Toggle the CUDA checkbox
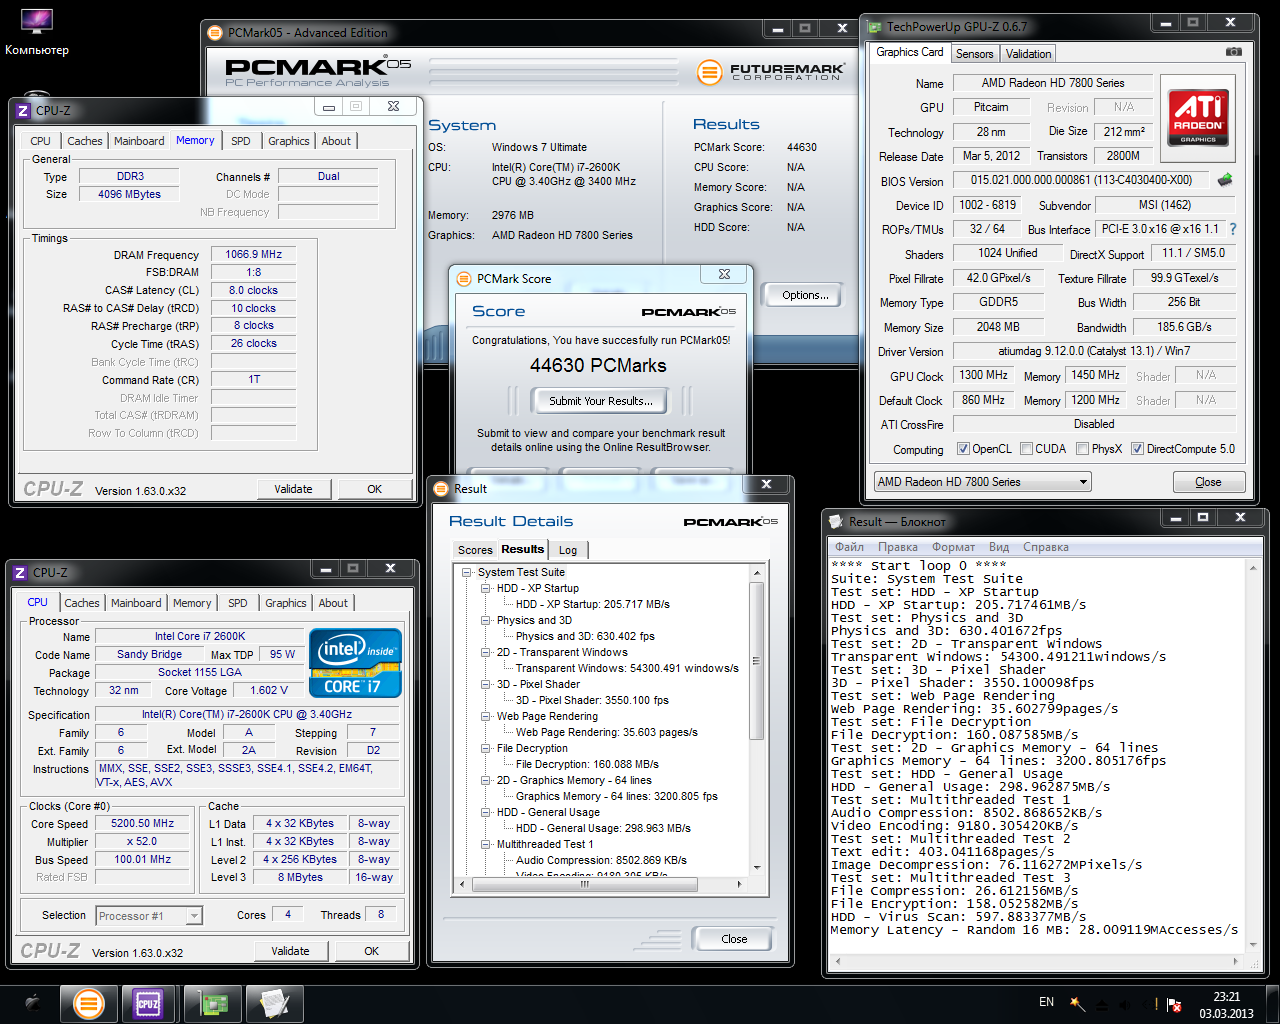The width and height of the screenshot is (1280, 1024). pyautogui.click(x=1026, y=449)
